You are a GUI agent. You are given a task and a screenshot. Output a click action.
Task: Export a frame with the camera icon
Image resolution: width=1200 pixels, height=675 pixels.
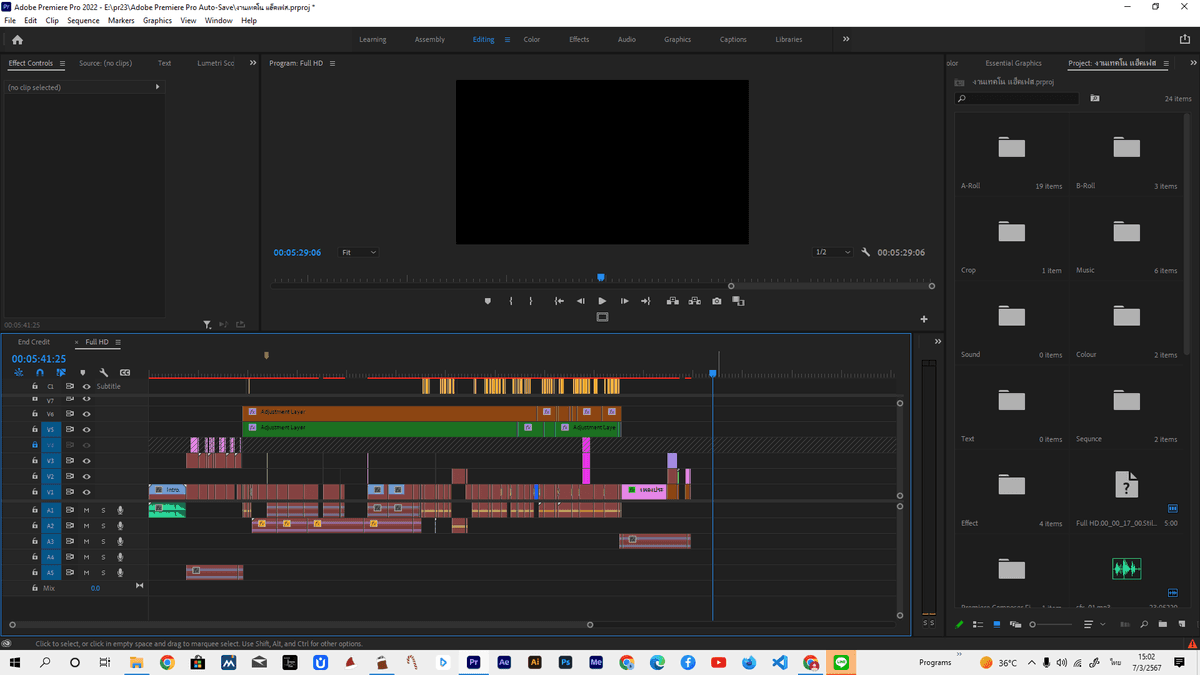point(717,301)
